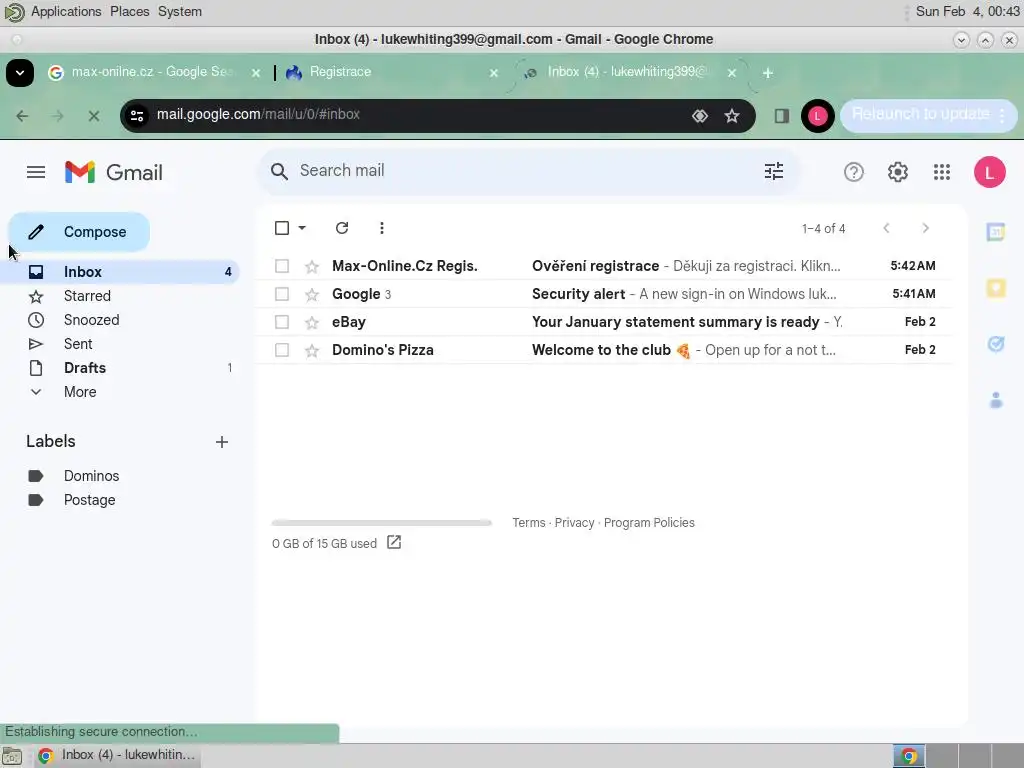Open the Program Policies link
Image resolution: width=1024 pixels, height=768 pixels.
(649, 522)
